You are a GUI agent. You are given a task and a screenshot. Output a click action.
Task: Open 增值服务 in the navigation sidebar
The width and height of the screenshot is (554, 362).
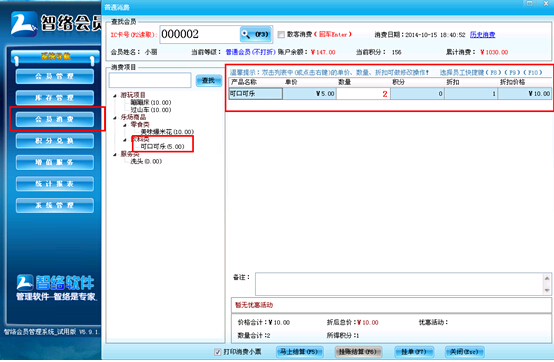[x=55, y=162]
